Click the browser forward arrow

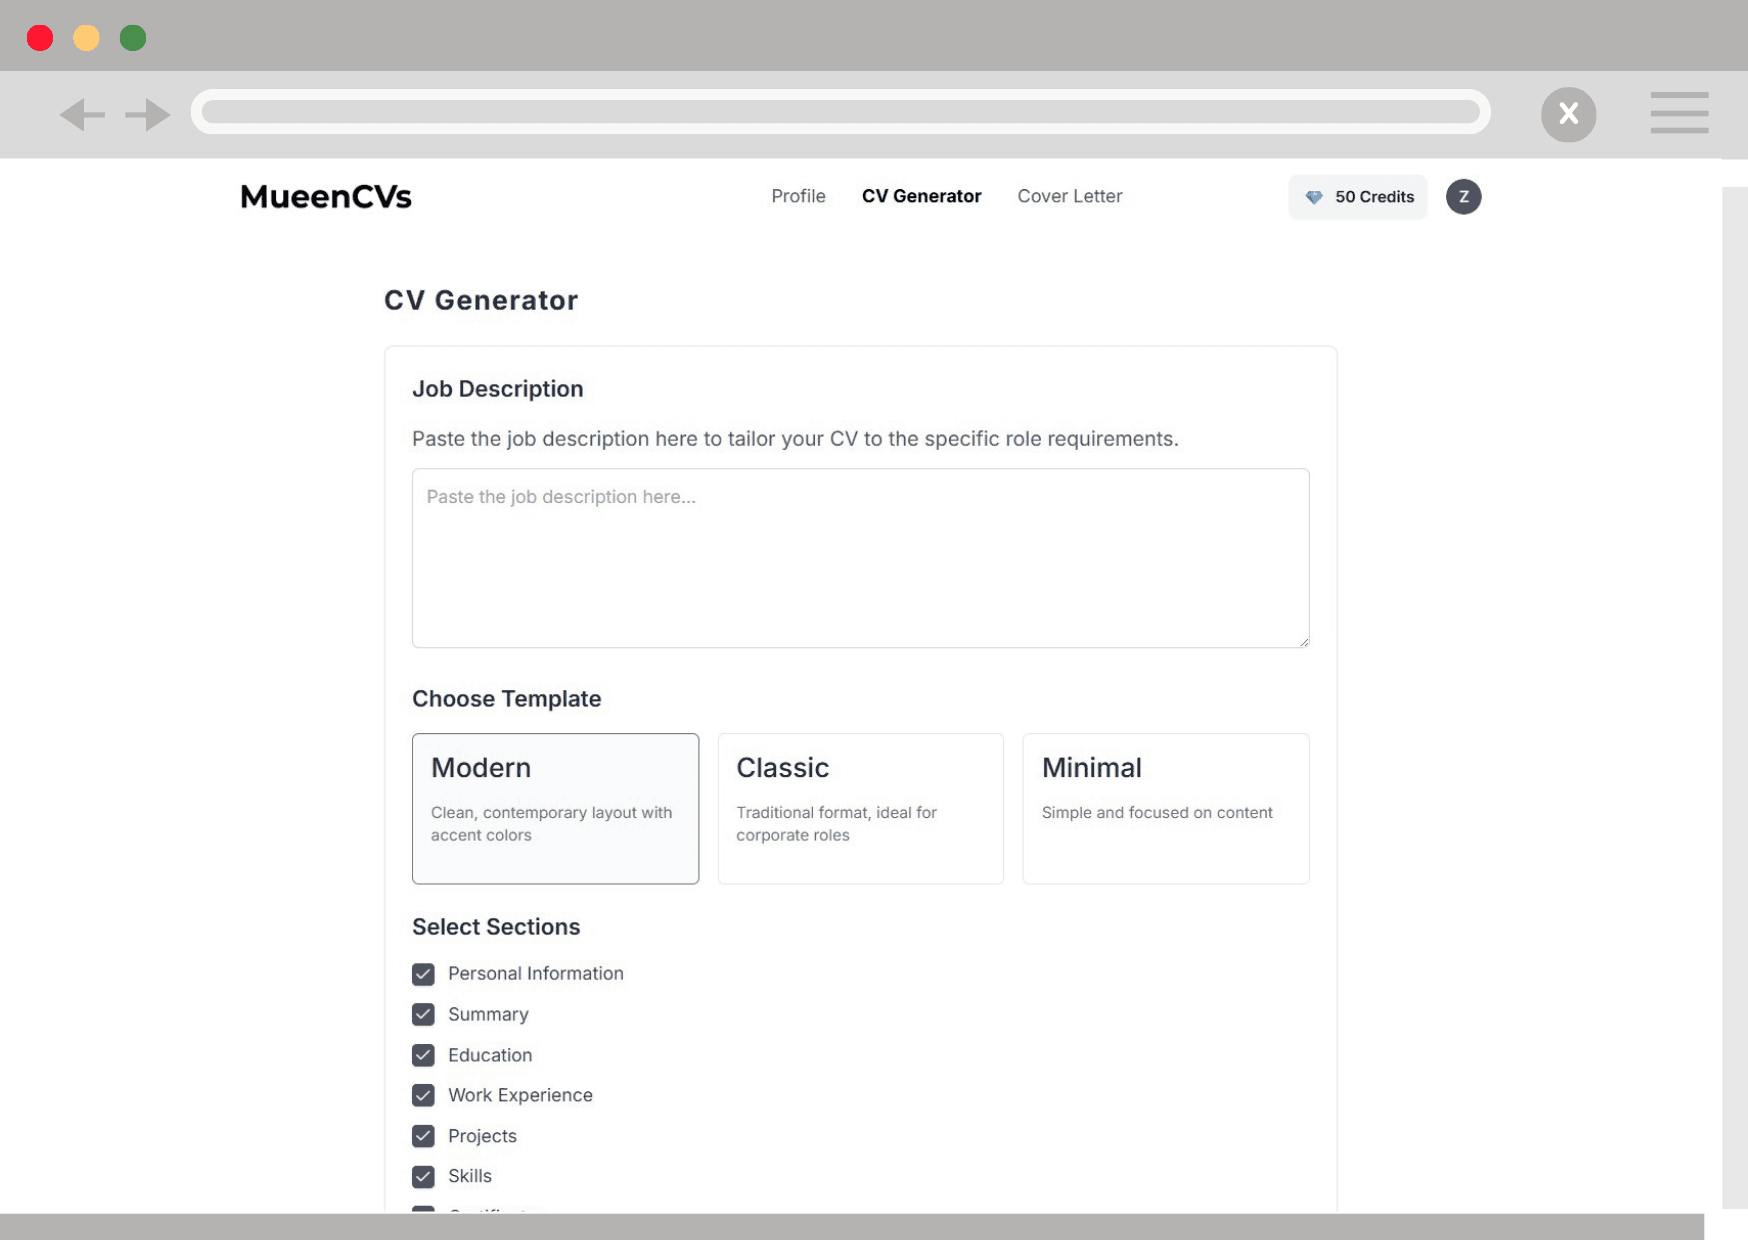148,115
